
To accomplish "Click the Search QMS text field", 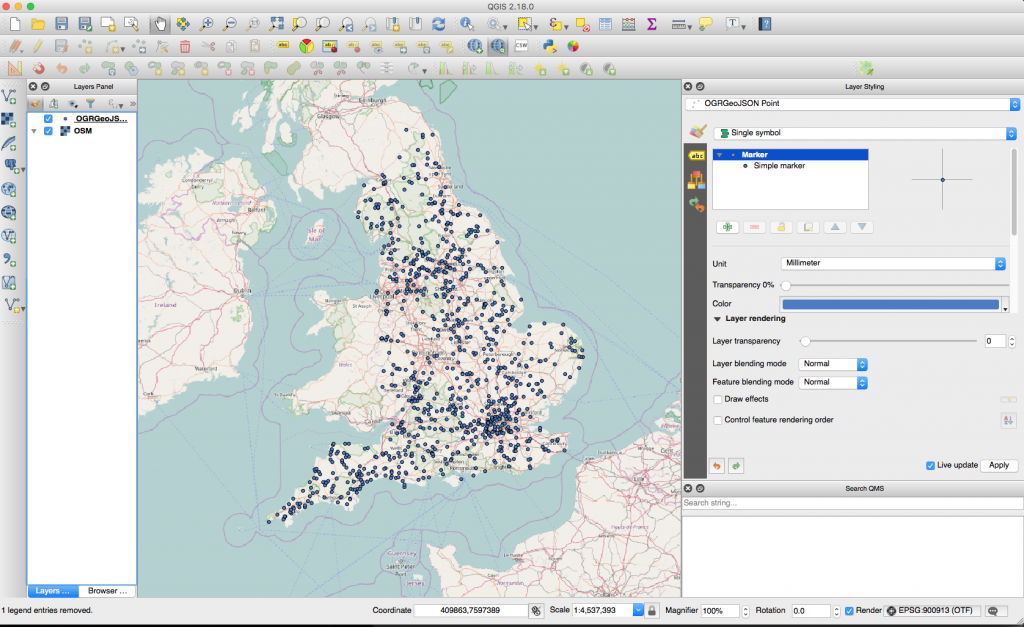I will (x=852, y=502).
